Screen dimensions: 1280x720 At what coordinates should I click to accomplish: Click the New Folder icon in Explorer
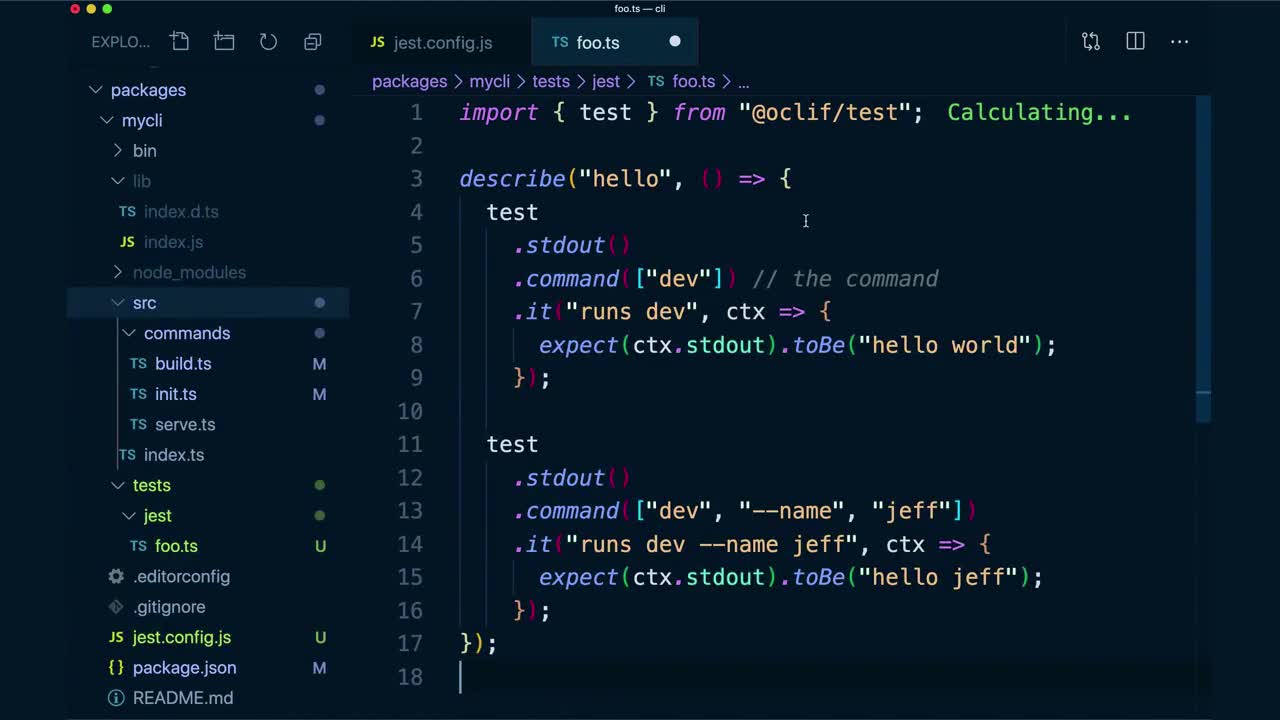tap(224, 42)
